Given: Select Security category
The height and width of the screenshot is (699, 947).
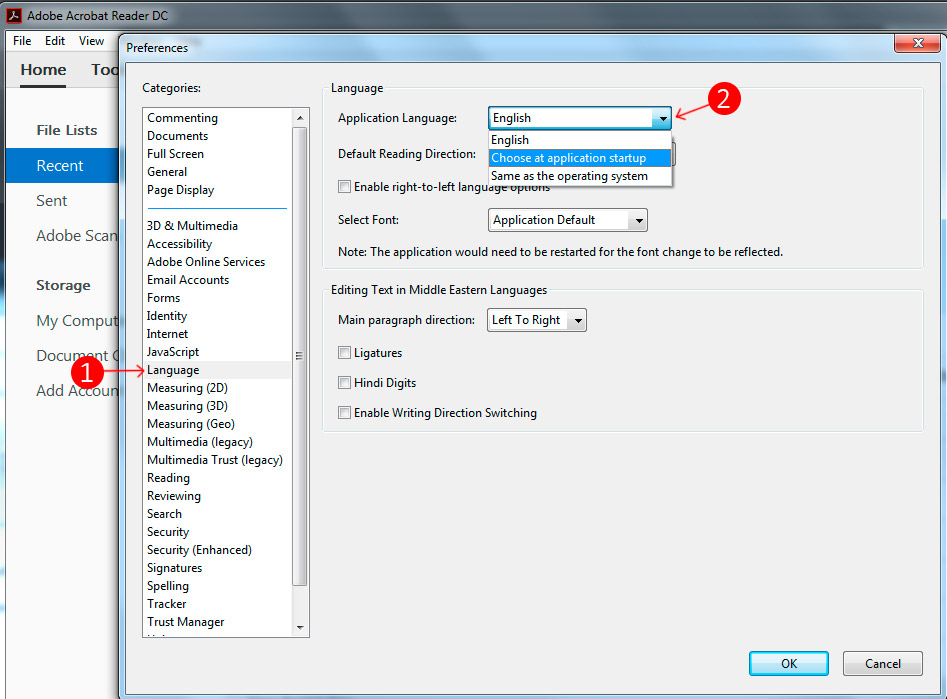Looking at the screenshot, I should pos(168,532).
